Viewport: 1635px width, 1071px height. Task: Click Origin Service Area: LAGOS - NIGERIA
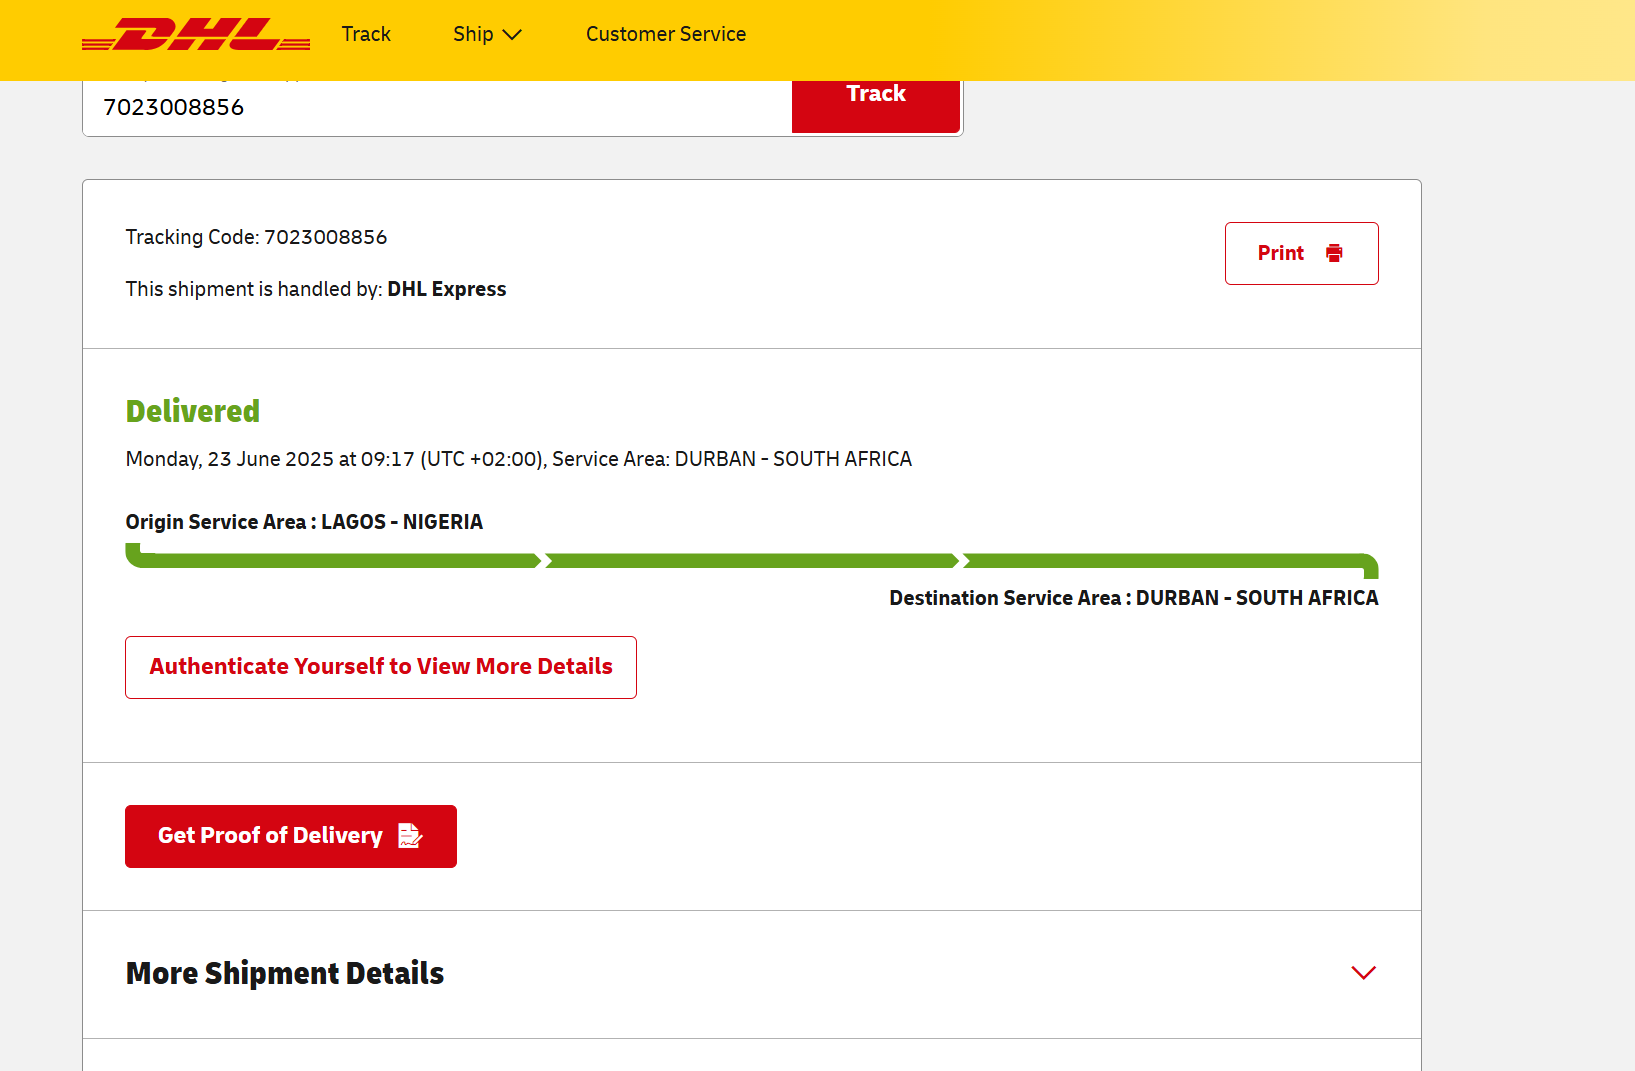304,522
